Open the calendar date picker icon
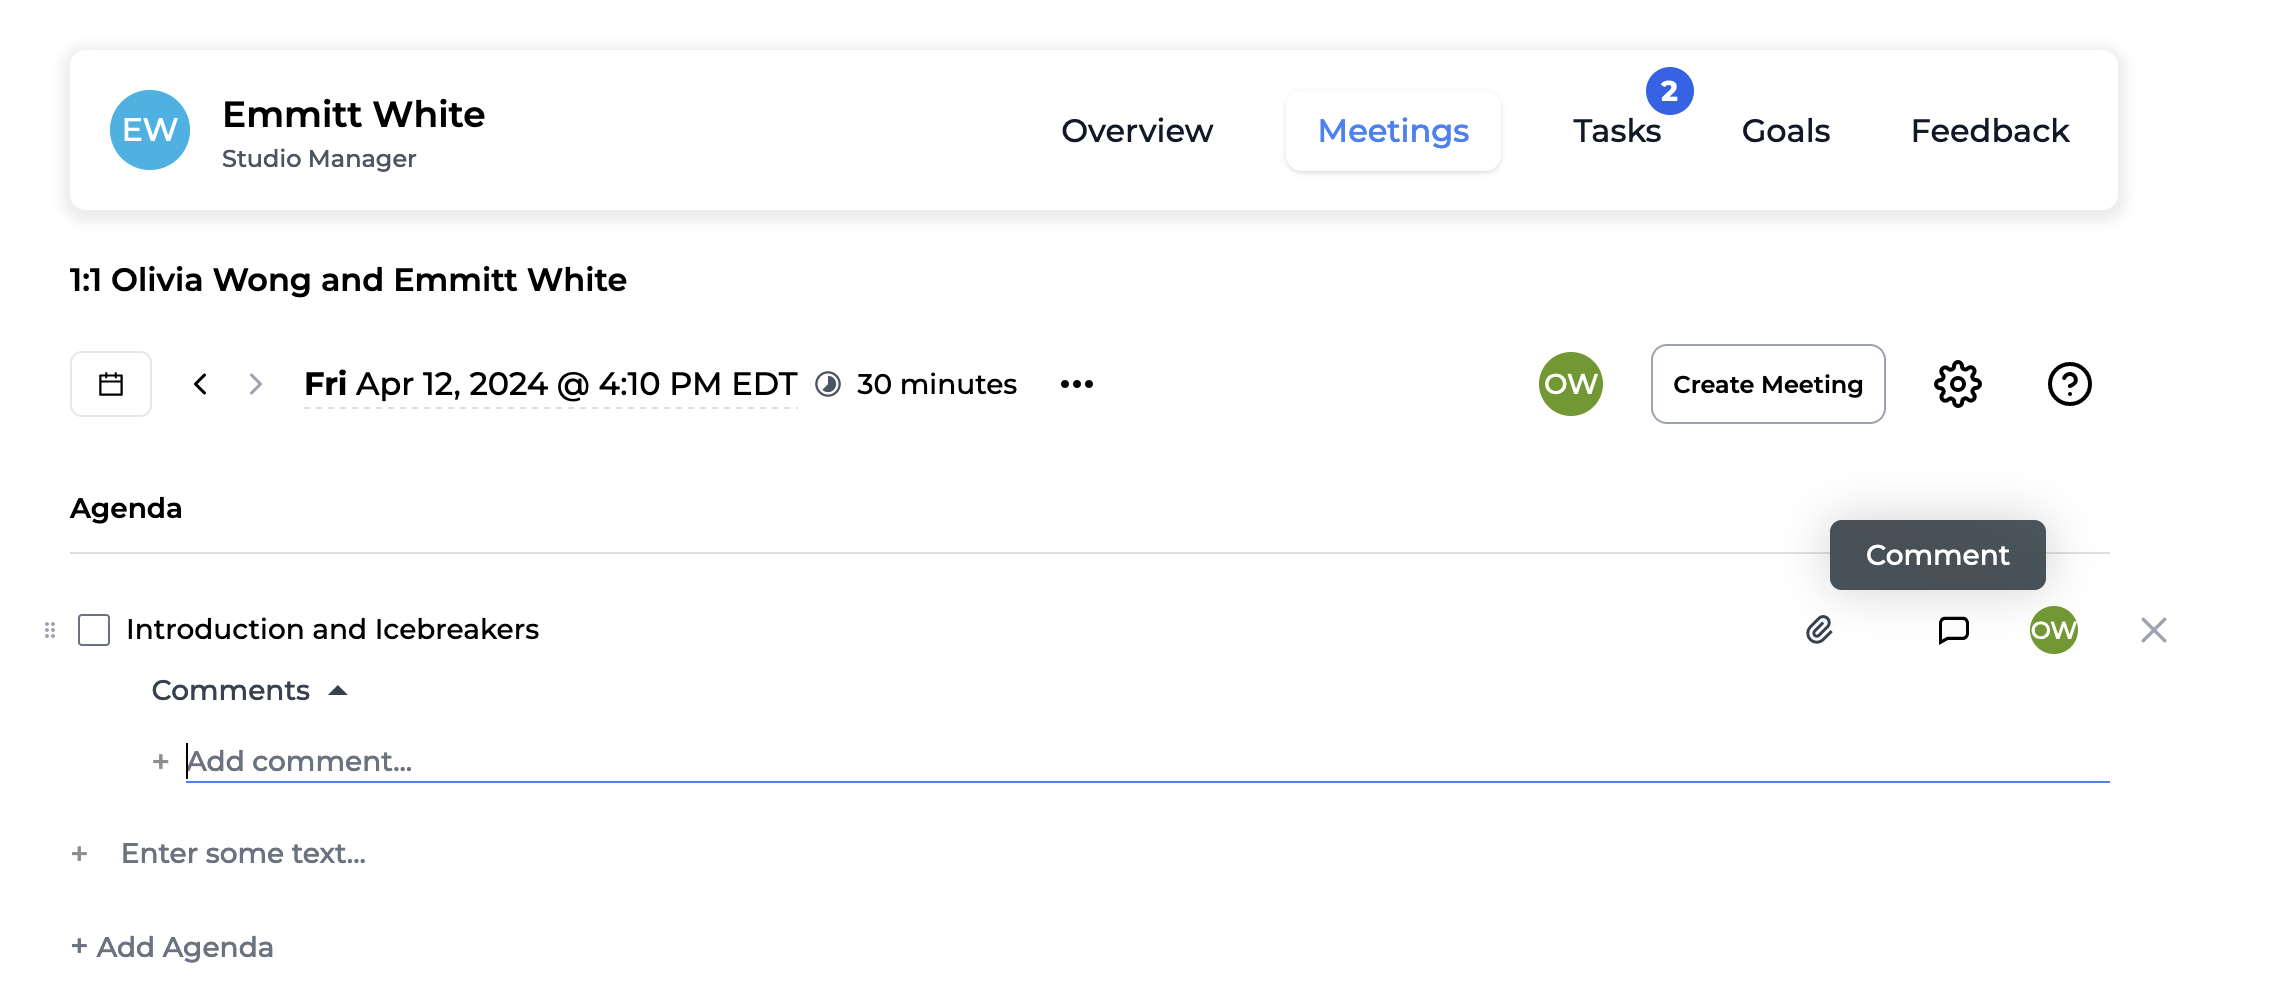Screen dimensions: 2270x986 111,384
